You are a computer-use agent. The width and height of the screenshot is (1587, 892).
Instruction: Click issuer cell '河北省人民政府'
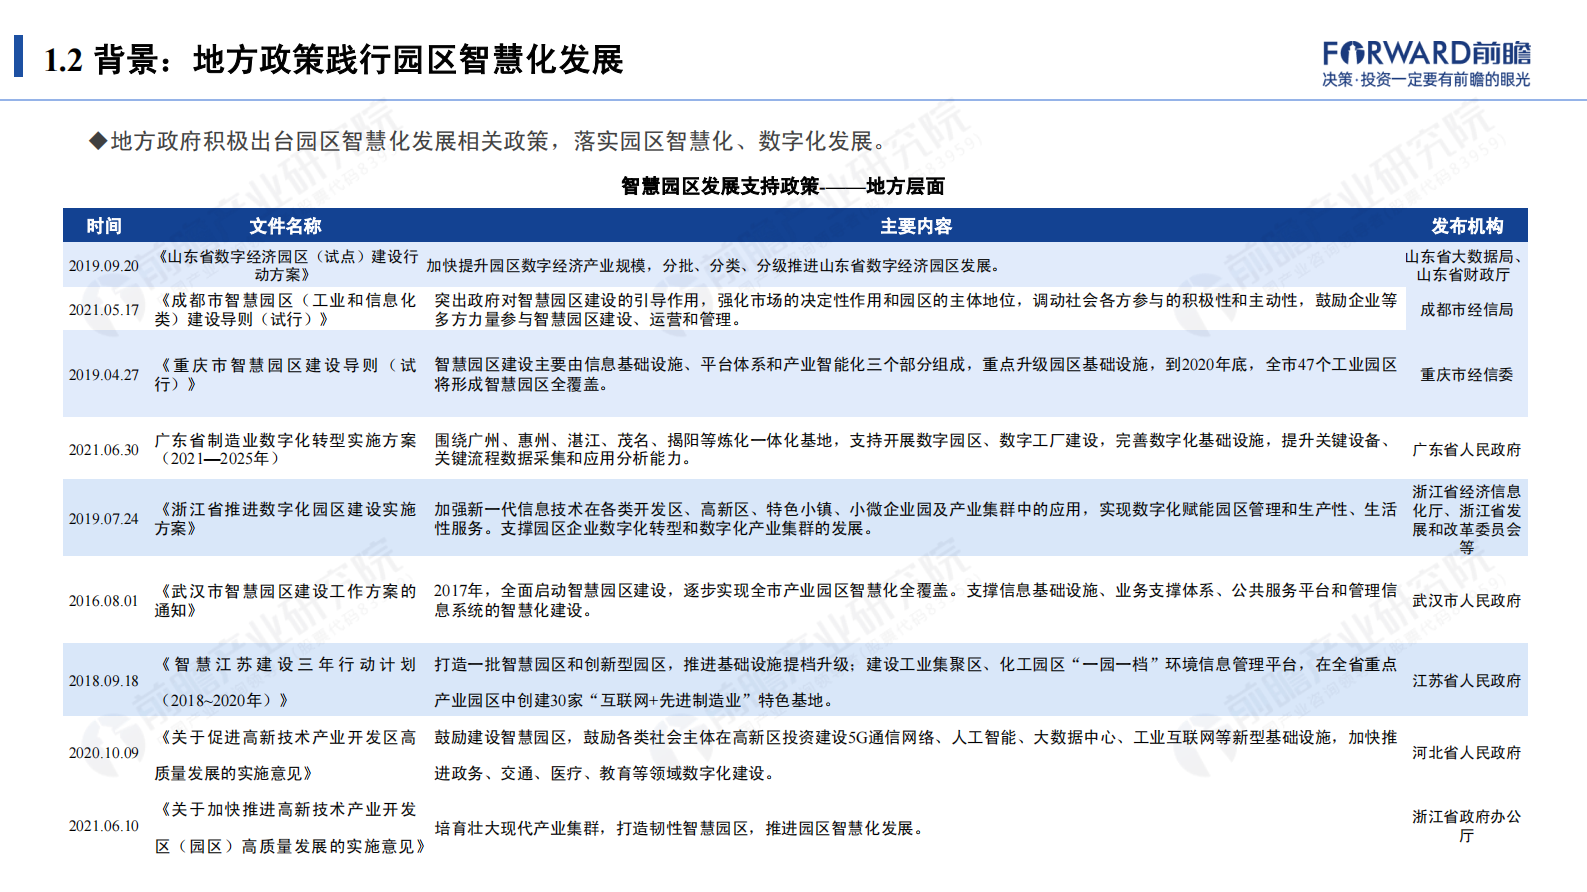click(1467, 753)
